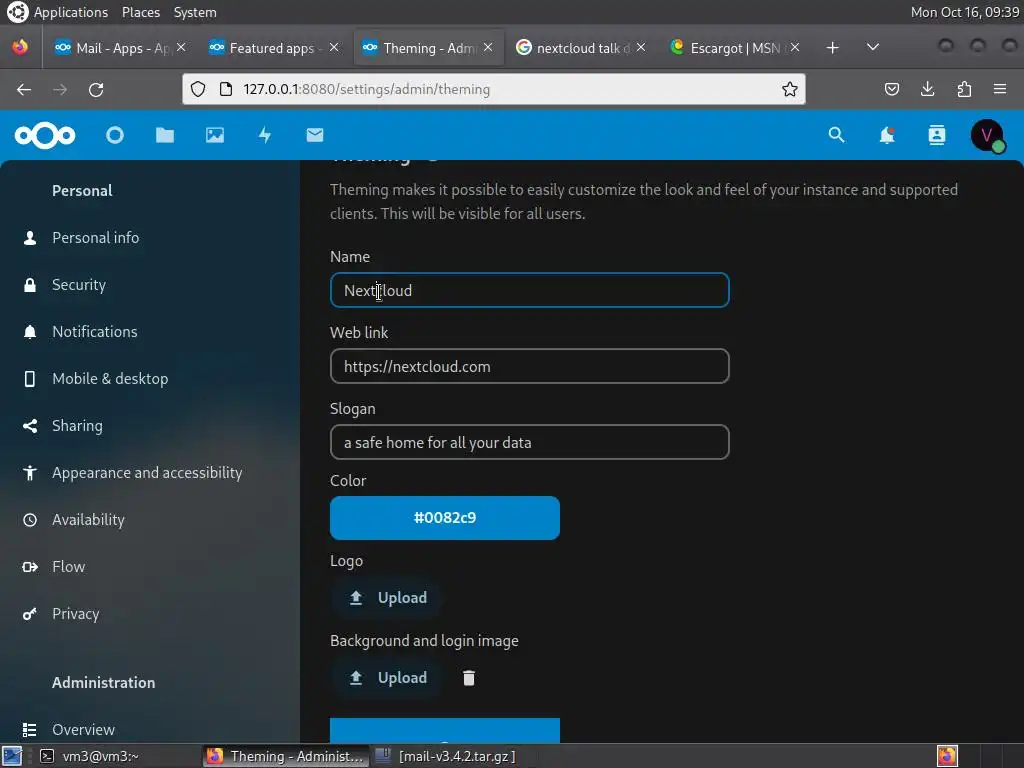Open a new browser tab
Viewport: 1024px width, 768px height.
pyautogui.click(x=832, y=48)
